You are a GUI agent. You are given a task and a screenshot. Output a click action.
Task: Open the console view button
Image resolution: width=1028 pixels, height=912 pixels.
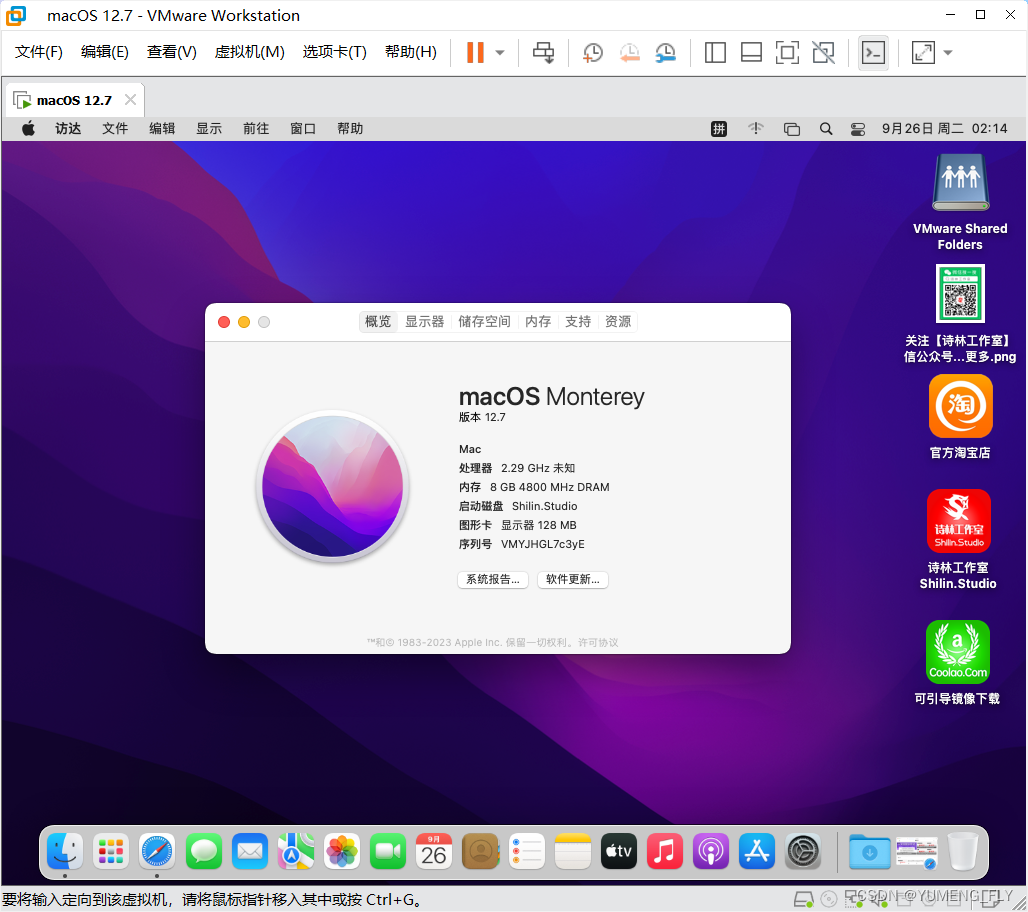(x=873, y=52)
